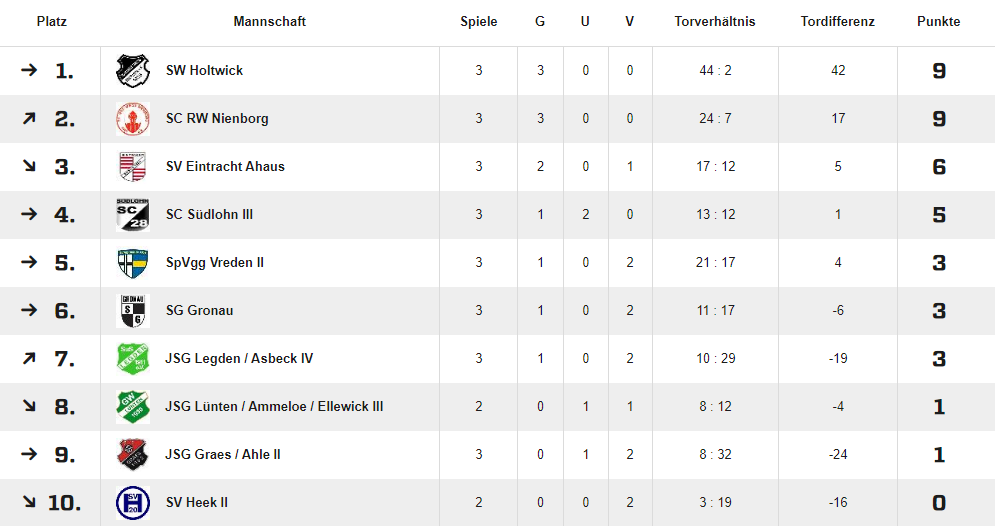The width and height of the screenshot is (995, 526).
Task: Open the SW Holtwick team link
Action: click(x=204, y=70)
